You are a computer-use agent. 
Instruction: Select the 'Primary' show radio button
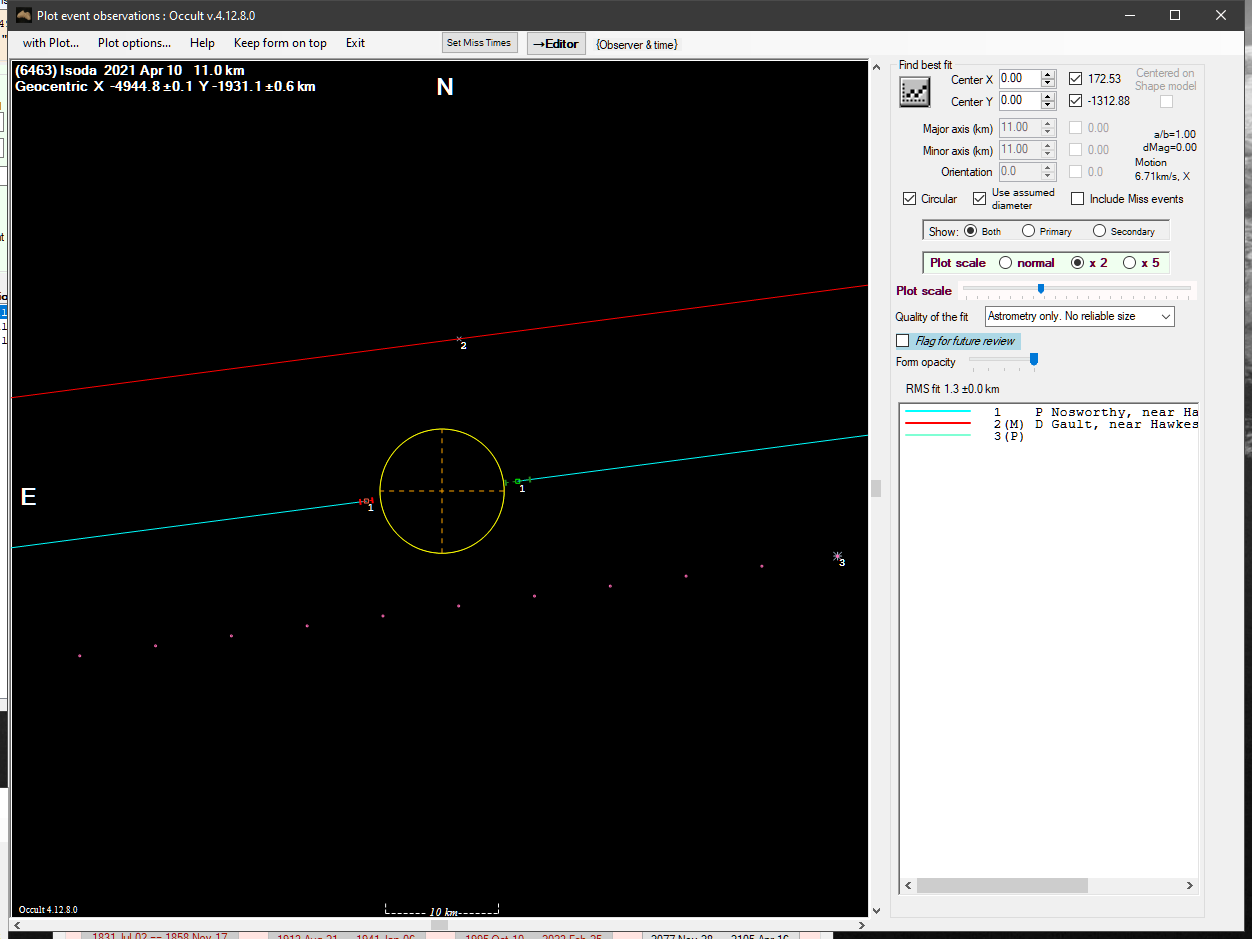(1028, 231)
